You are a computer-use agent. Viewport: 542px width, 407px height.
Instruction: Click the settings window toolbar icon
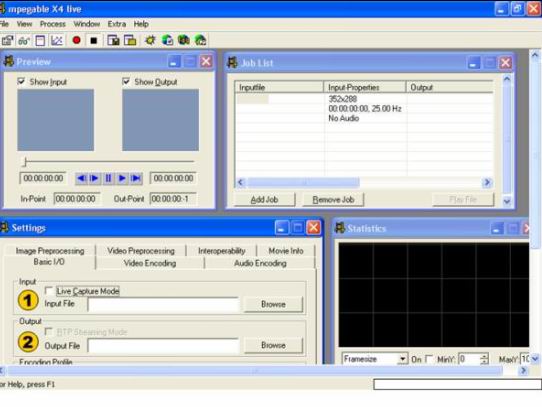pyautogui.click(x=7, y=40)
